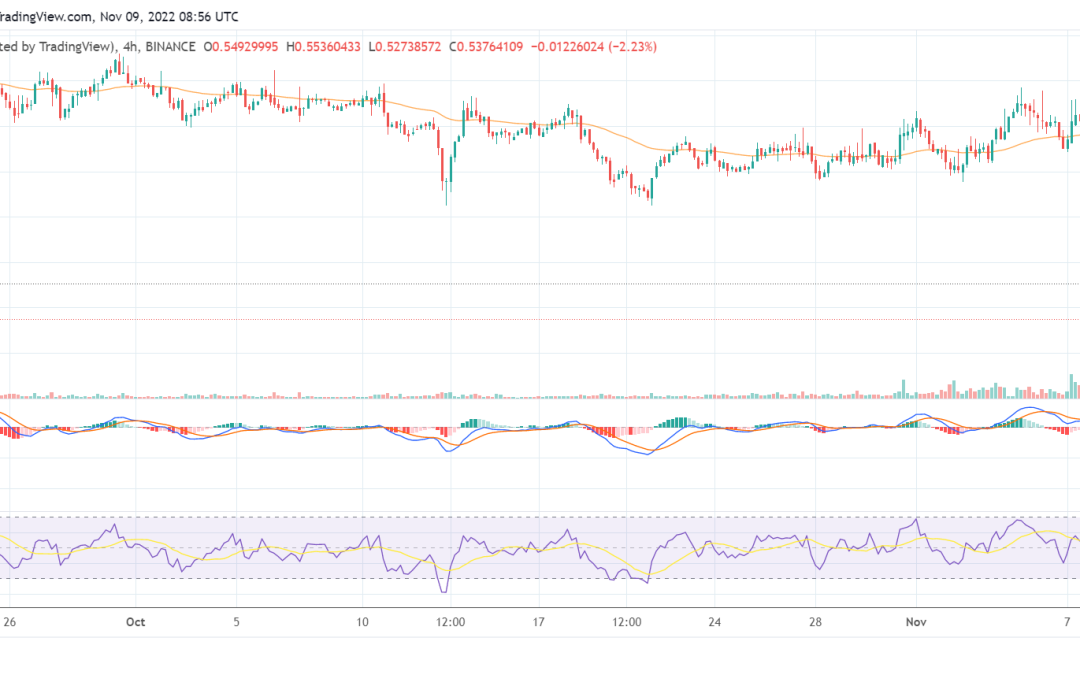The image size is (1080, 675).
Task: Click the open price value O0.54929995
Action: (x=241, y=47)
